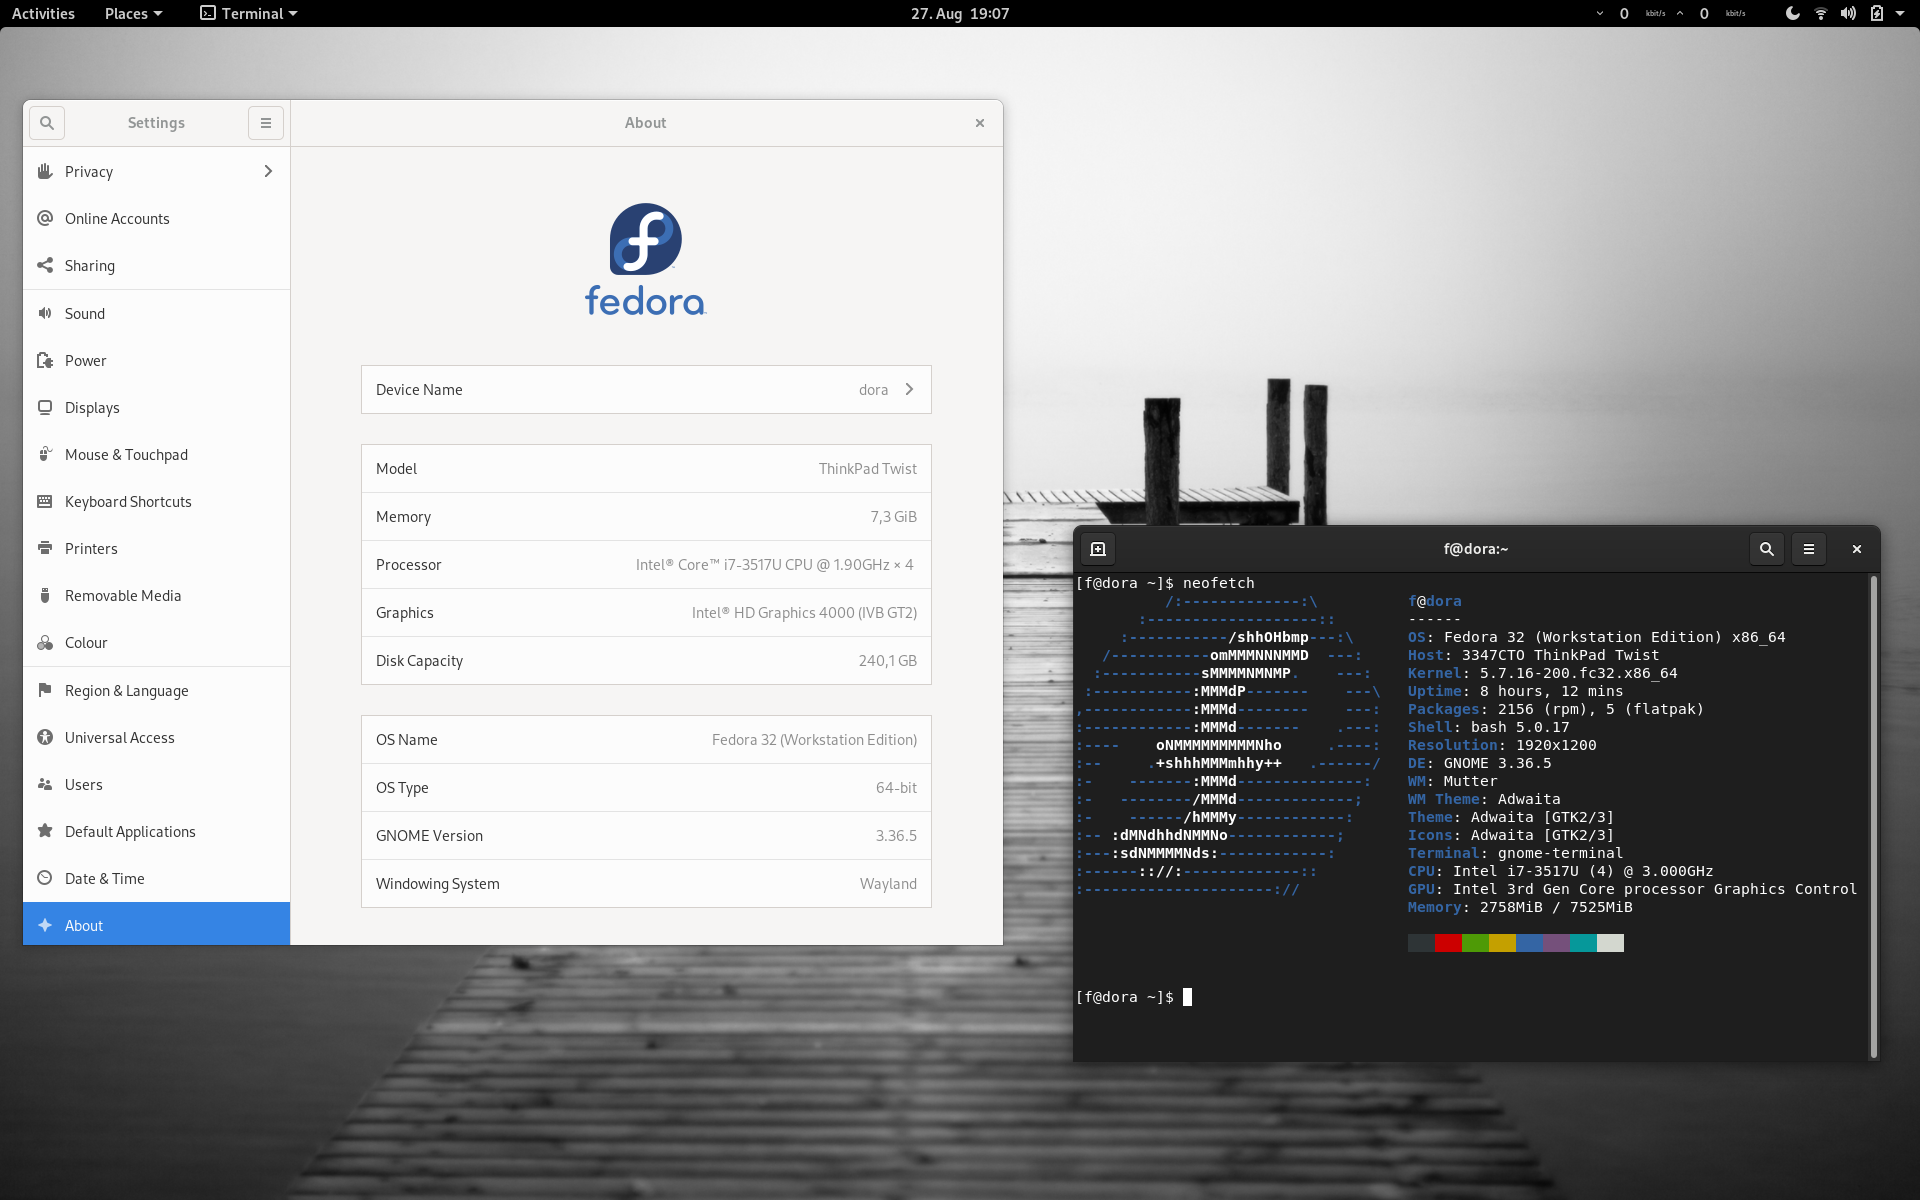Open the clock and calendar 27. Aug 19:07
The image size is (1920, 1200).
click(959, 14)
